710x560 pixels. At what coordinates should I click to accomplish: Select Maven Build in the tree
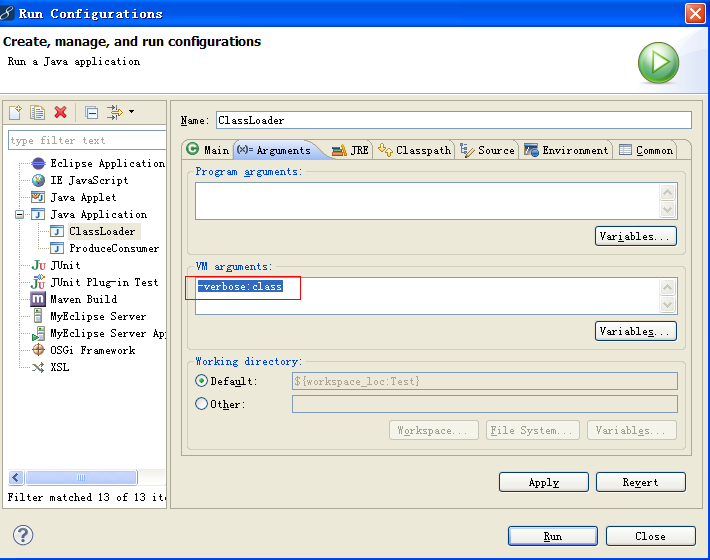tap(84, 299)
